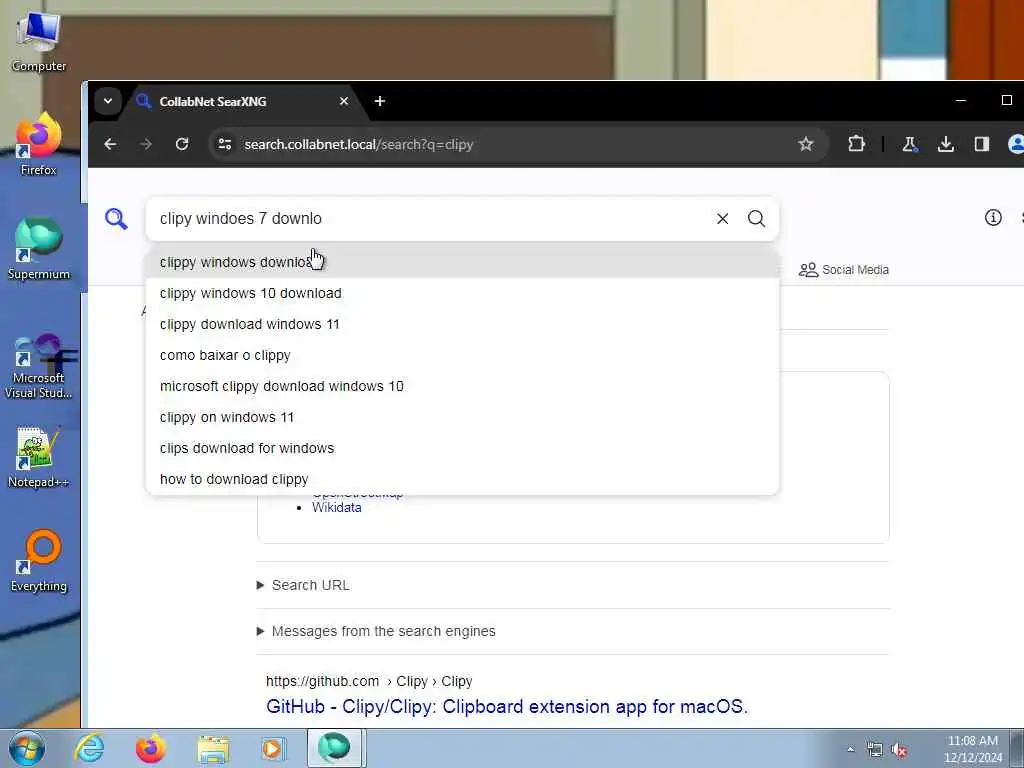This screenshot has width=1024, height=768.
Task: Click the browser forward arrow
Action: pyautogui.click(x=146, y=144)
